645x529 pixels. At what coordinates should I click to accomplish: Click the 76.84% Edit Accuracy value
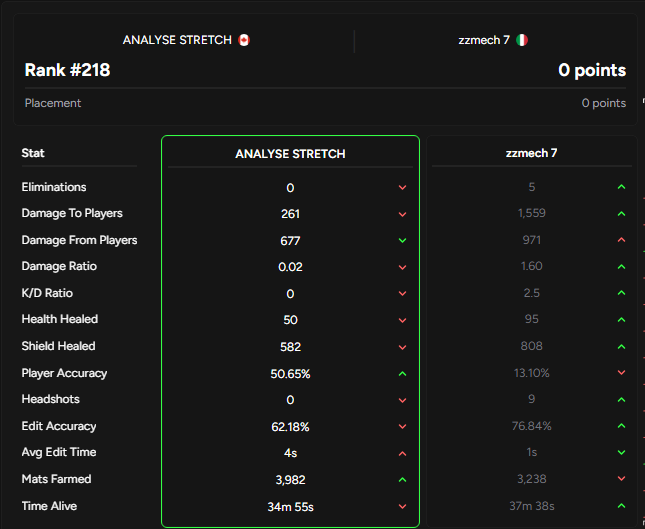531,426
